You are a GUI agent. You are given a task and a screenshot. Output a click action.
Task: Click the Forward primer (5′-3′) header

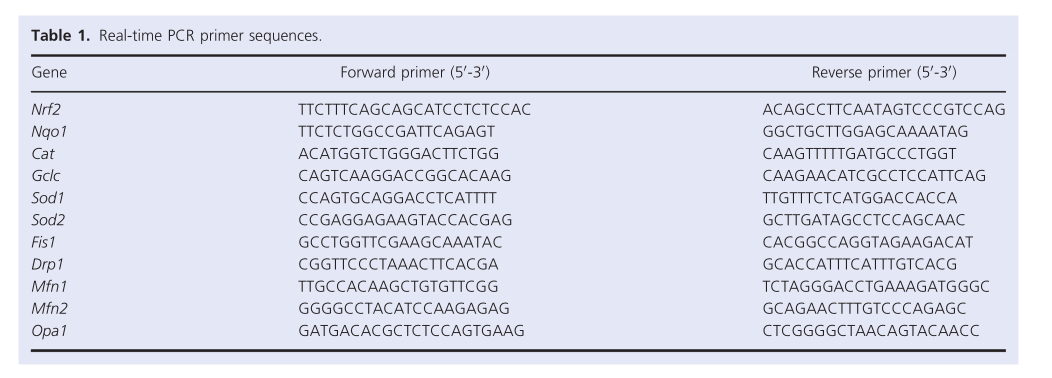[x=415, y=73]
